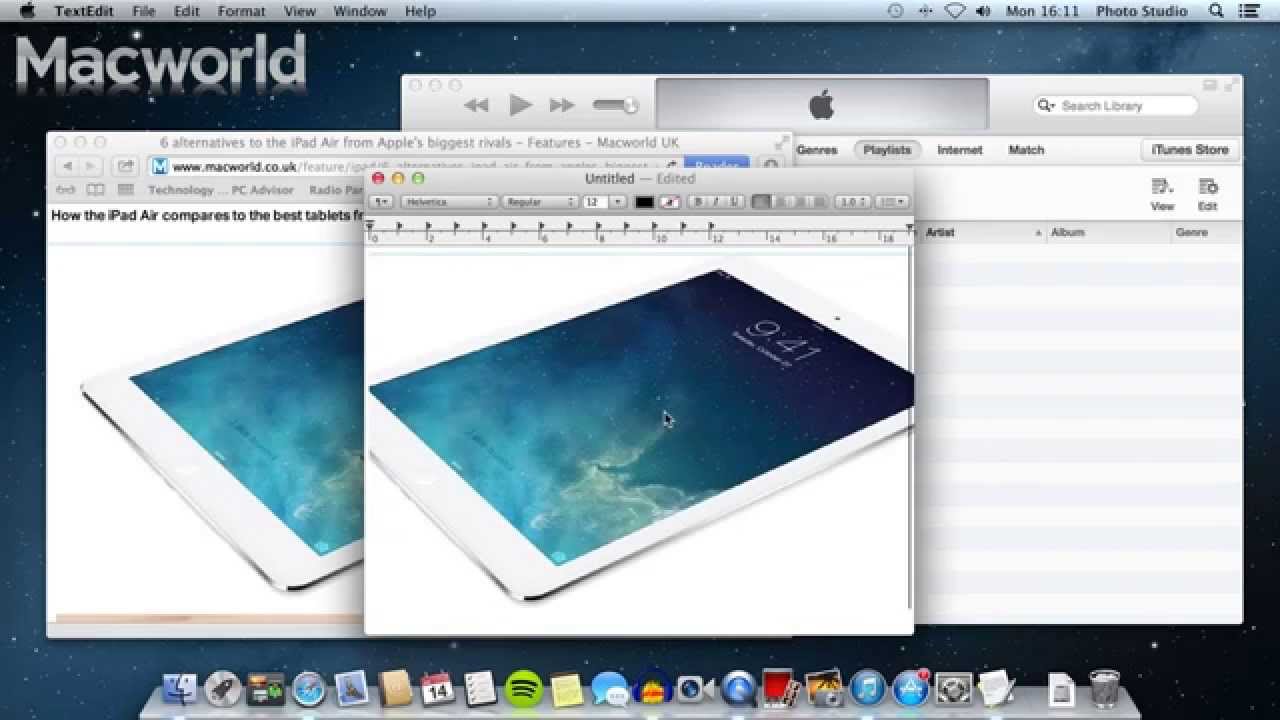Open App Store icon with badge in Dock
This screenshot has width=1280, height=720.
pyautogui.click(x=910, y=688)
